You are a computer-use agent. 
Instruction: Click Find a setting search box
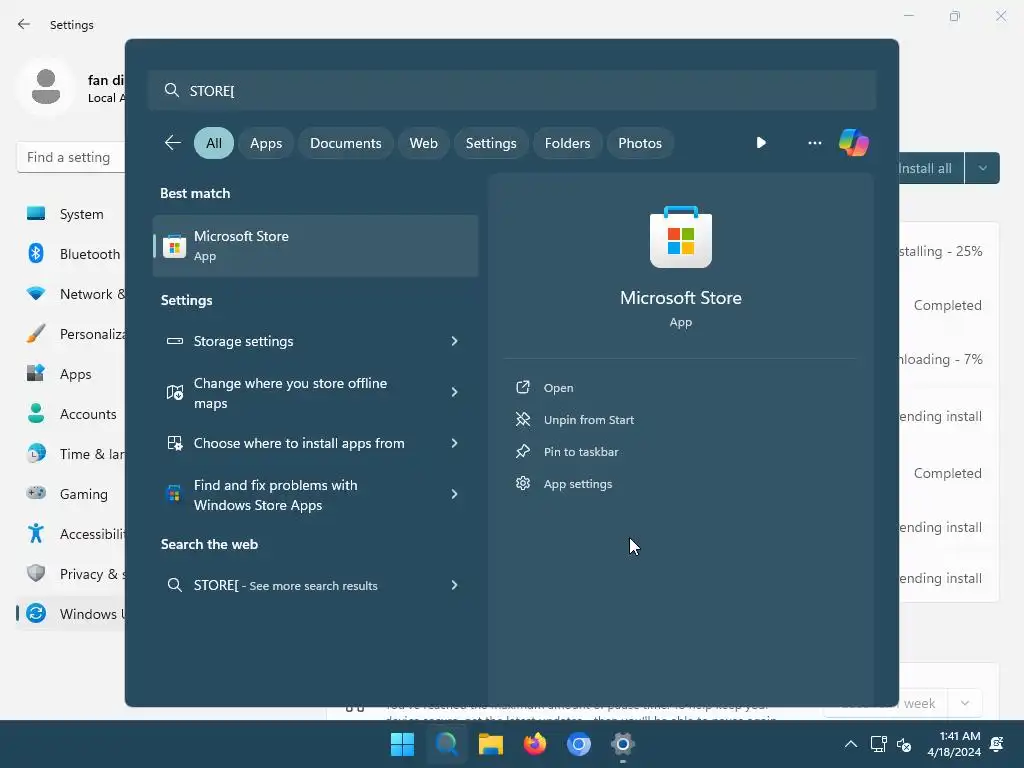(71, 157)
